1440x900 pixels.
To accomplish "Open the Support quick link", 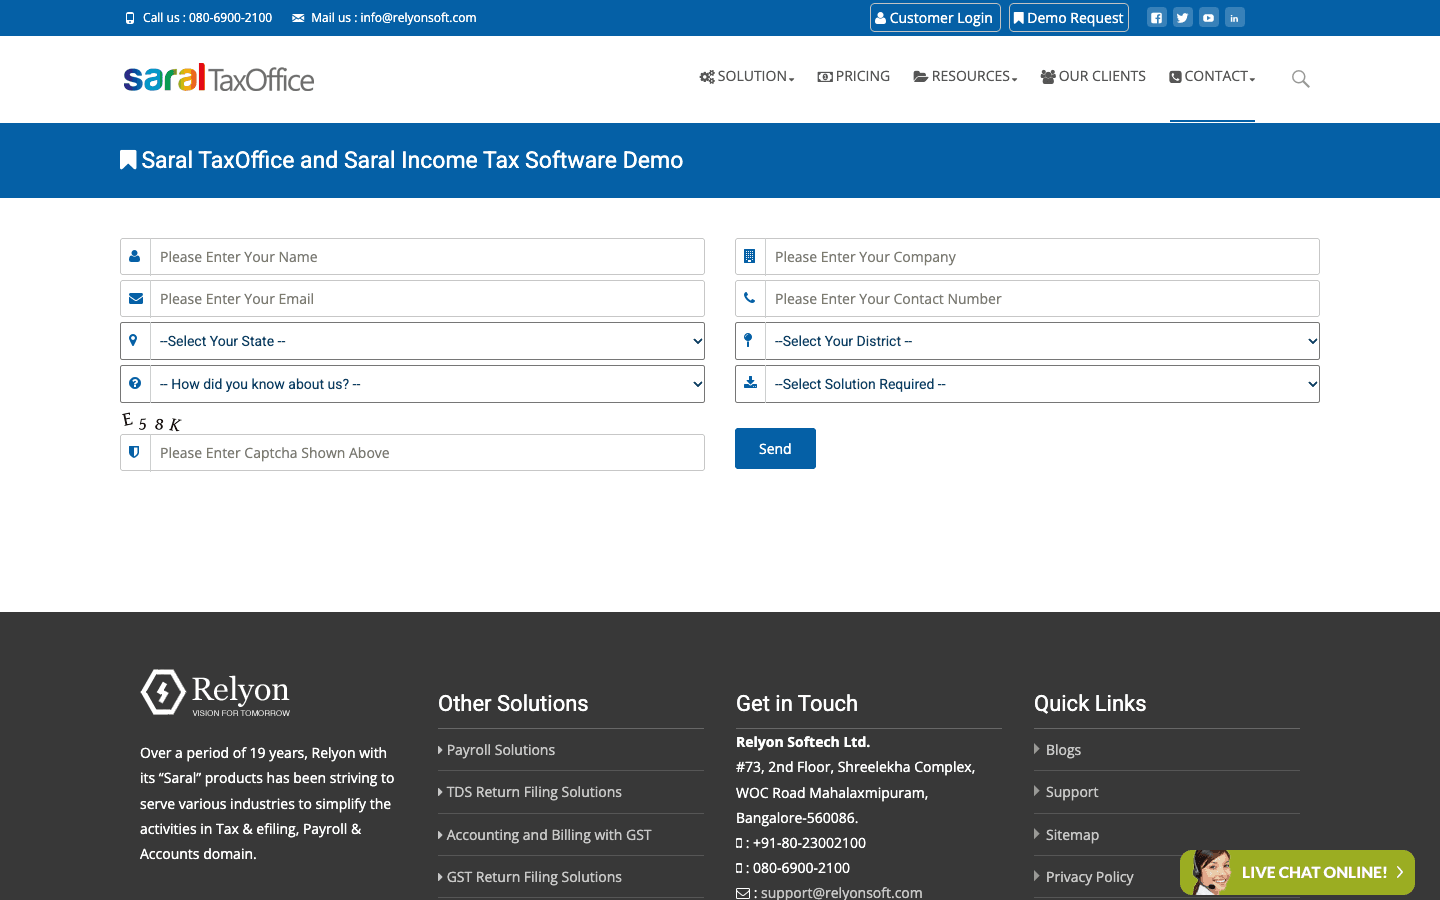I will (x=1072, y=792).
